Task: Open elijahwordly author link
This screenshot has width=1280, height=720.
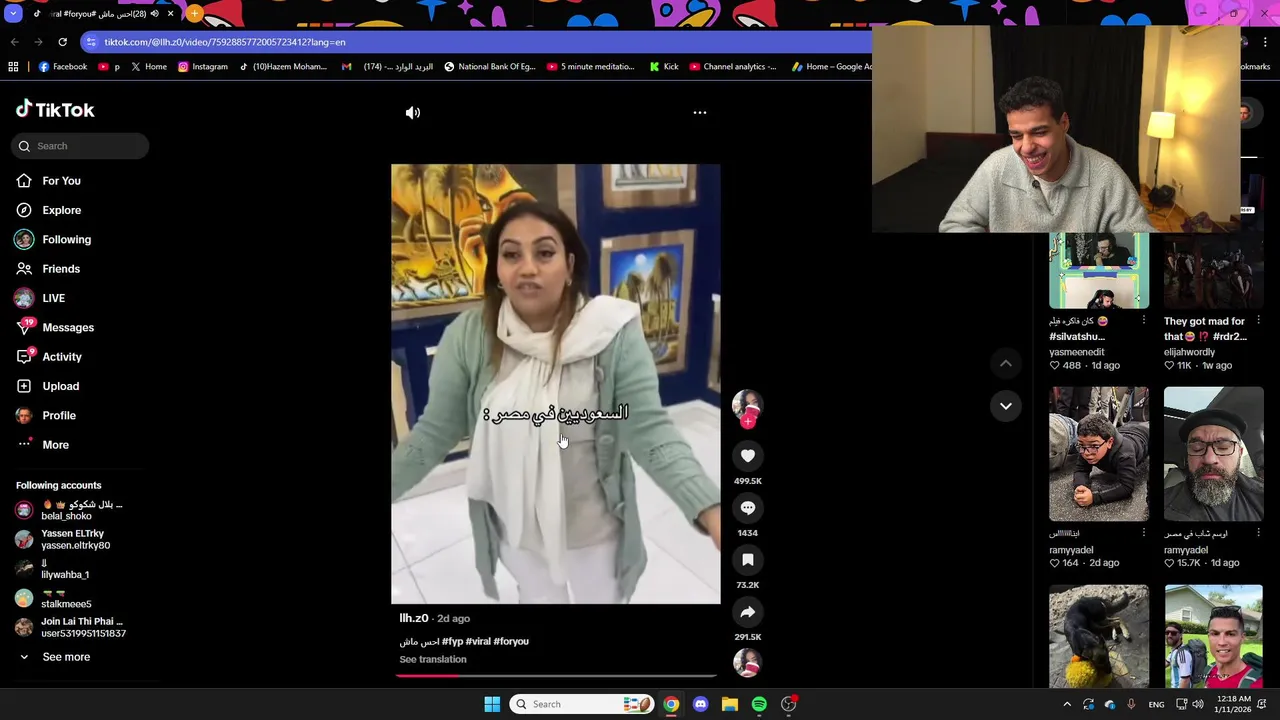Action: pos(1190,352)
